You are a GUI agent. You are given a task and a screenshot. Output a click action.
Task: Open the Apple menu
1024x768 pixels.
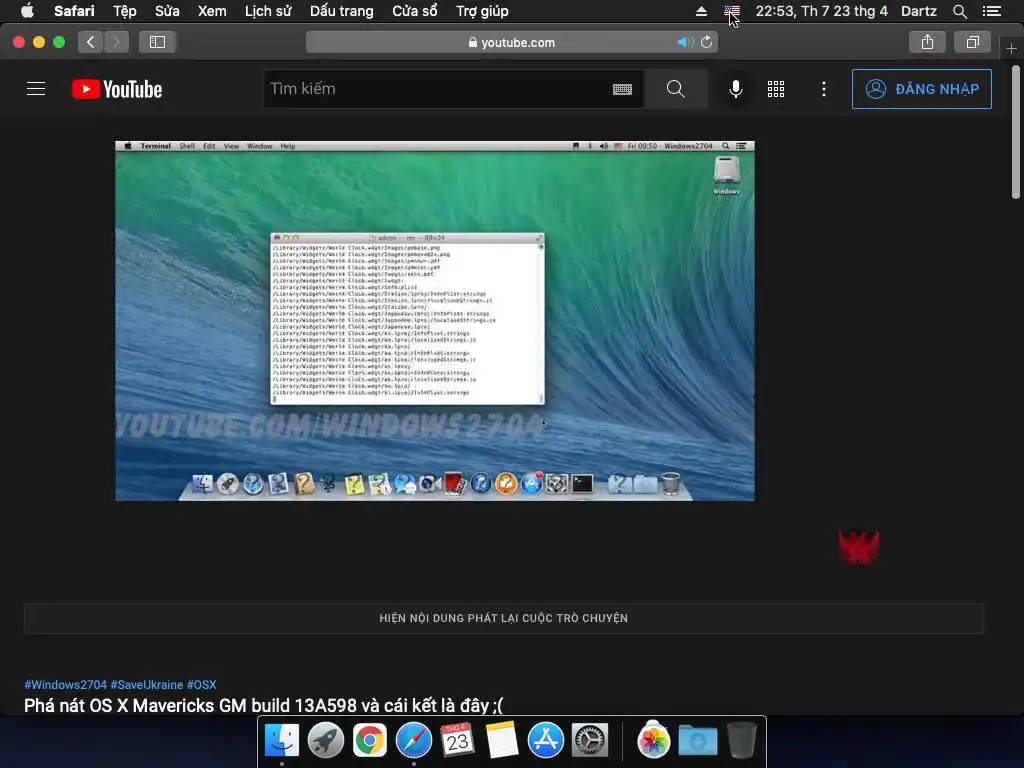[x=27, y=11]
